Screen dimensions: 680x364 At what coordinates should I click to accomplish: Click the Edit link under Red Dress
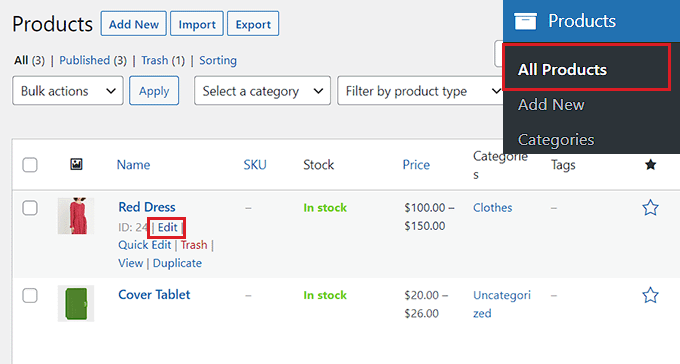167,227
